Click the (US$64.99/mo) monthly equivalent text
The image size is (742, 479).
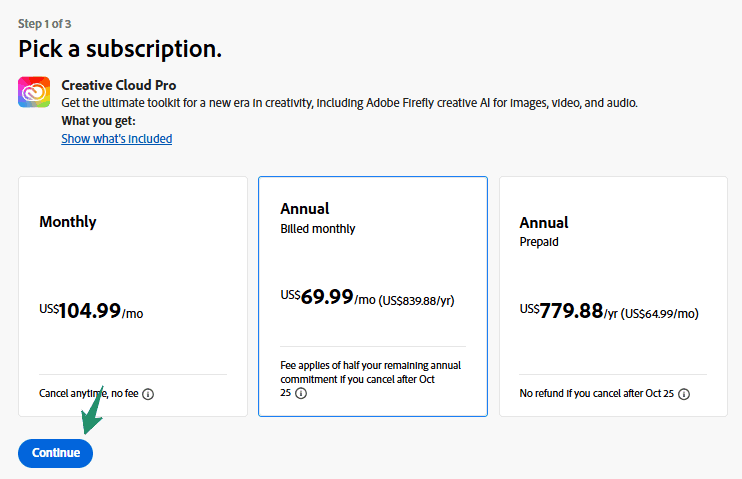point(660,313)
